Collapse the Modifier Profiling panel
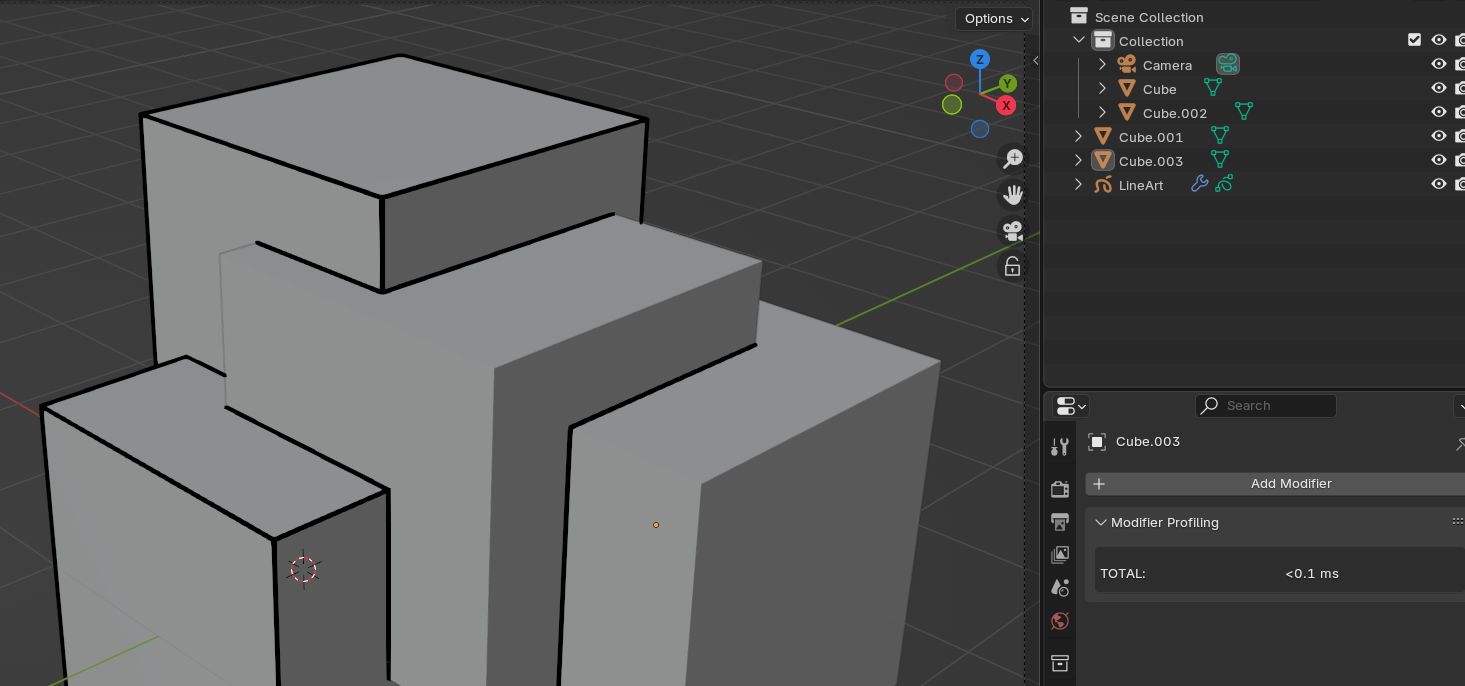Viewport: 1465px width, 686px height. pyautogui.click(x=1101, y=522)
